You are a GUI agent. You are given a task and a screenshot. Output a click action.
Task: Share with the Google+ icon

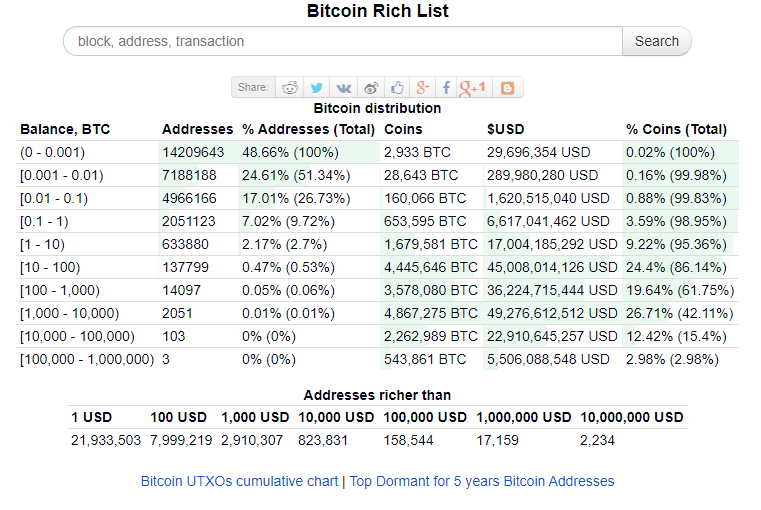tap(422, 88)
